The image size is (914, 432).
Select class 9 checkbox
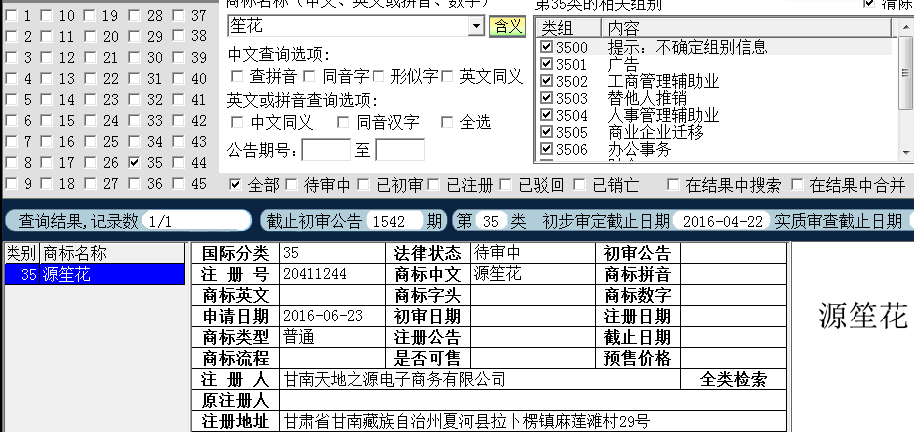point(11,184)
